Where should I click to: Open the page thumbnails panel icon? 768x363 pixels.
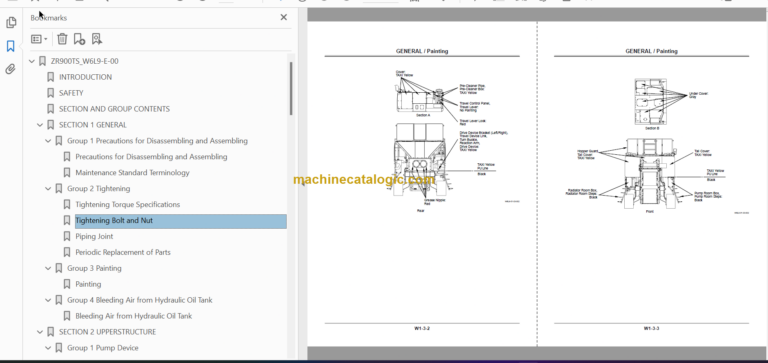click(x=11, y=23)
